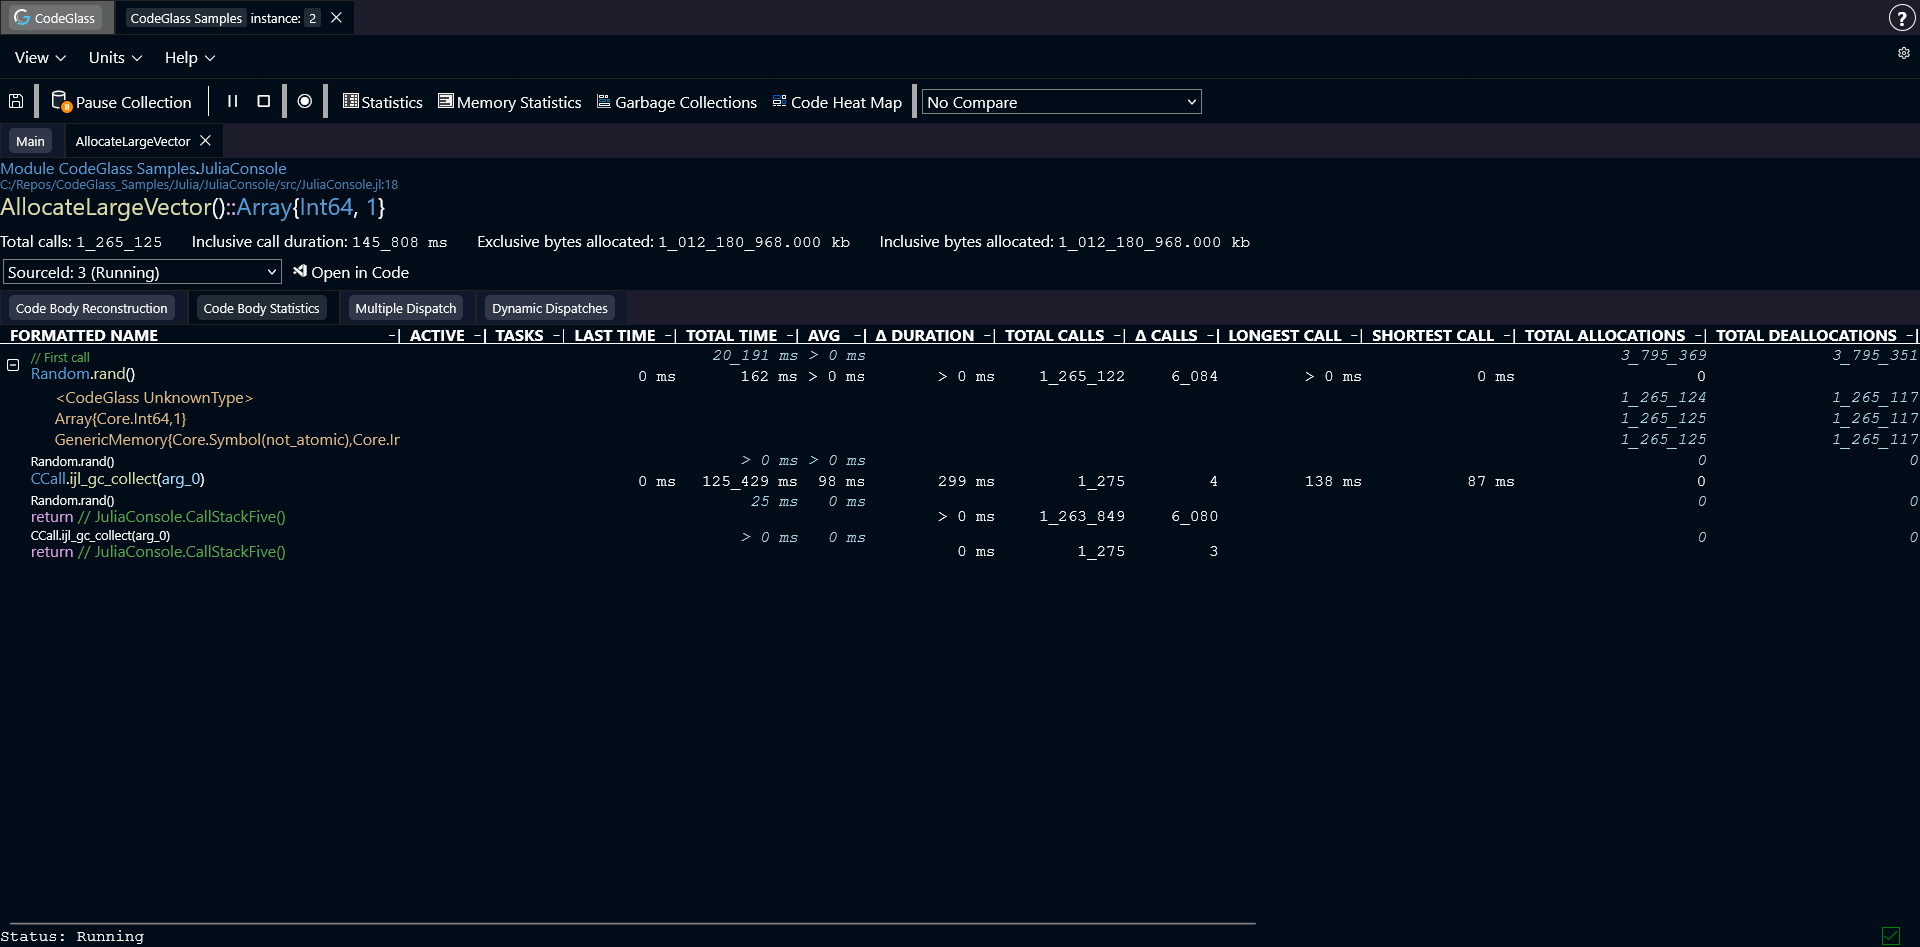
Task: Open the settings gear below help icon
Action: pos(1904,53)
